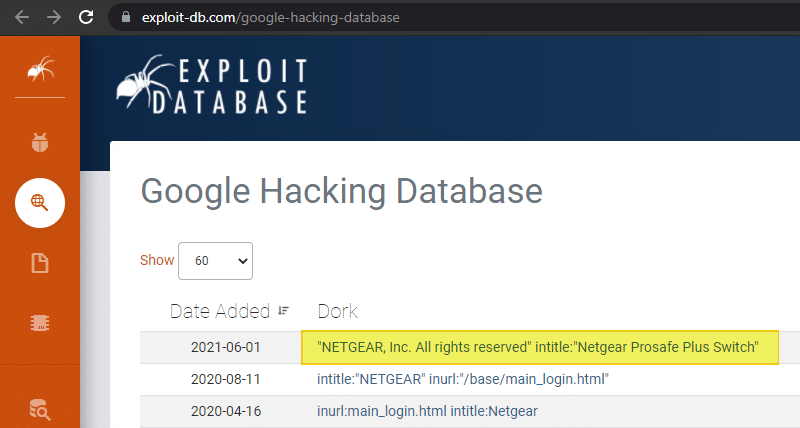Viewport: 800px width, 428px height.
Task: Sort the table by the Dork column header
Action: (337, 311)
